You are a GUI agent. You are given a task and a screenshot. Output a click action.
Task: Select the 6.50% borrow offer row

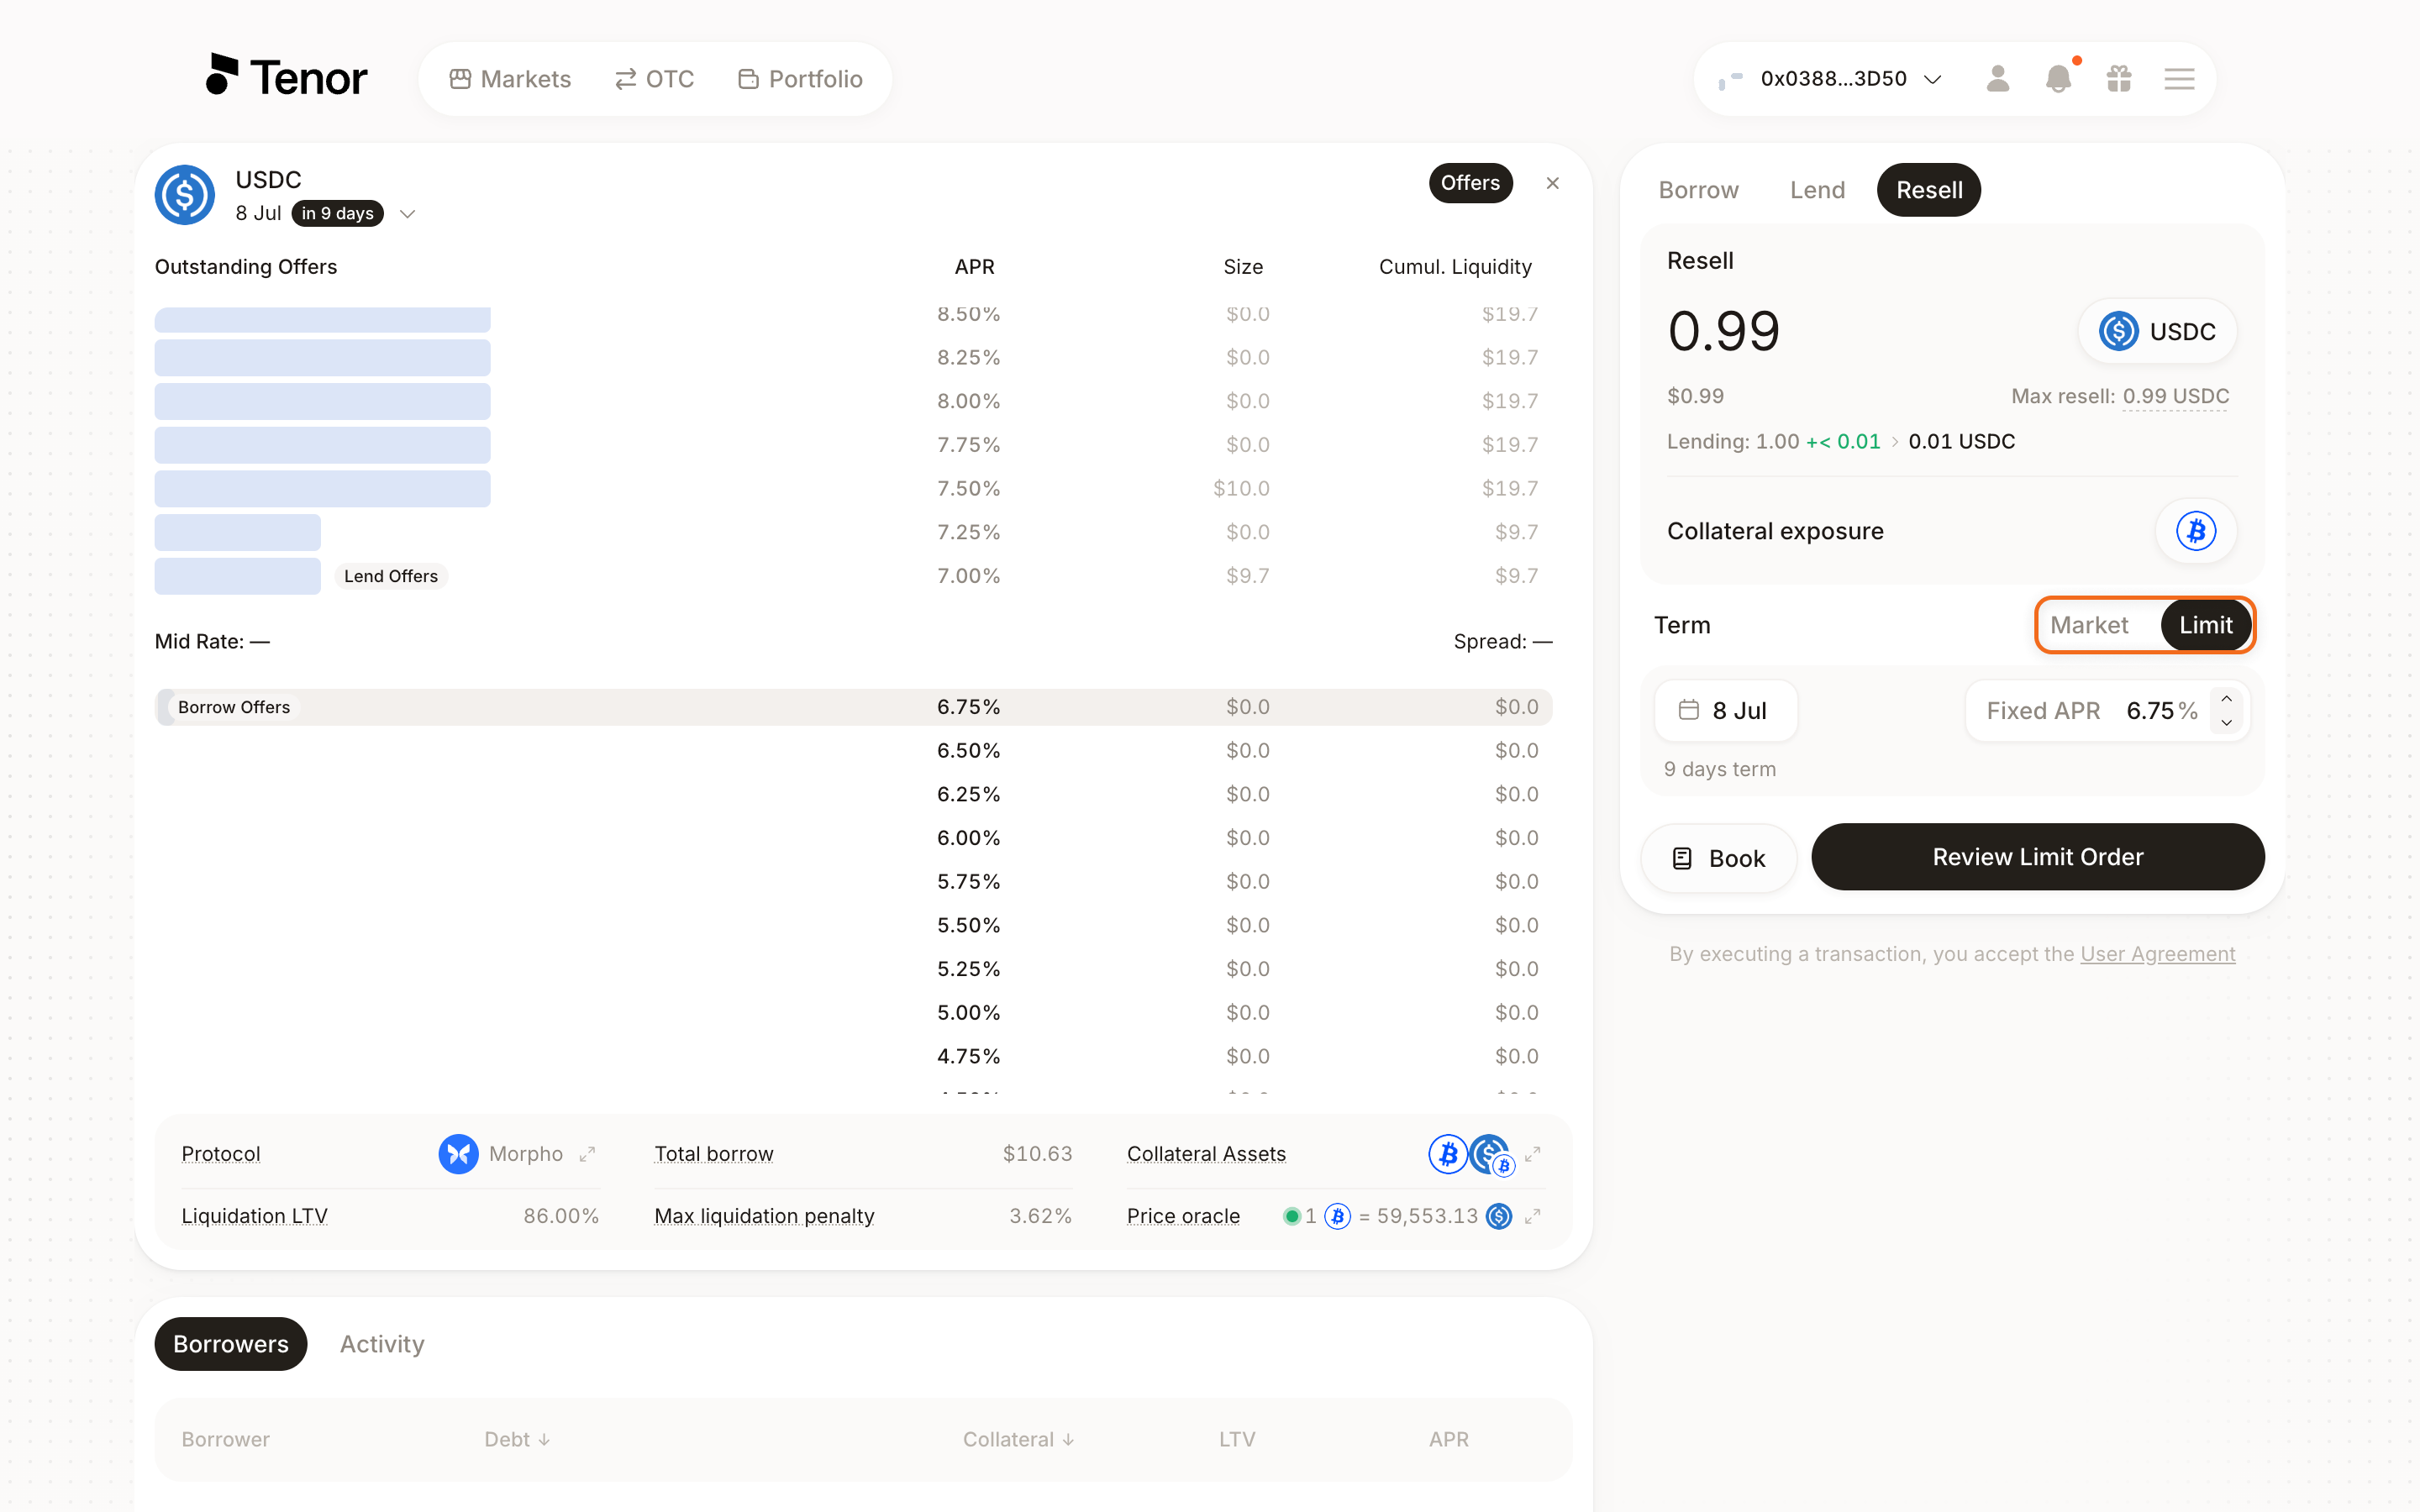[853, 751]
